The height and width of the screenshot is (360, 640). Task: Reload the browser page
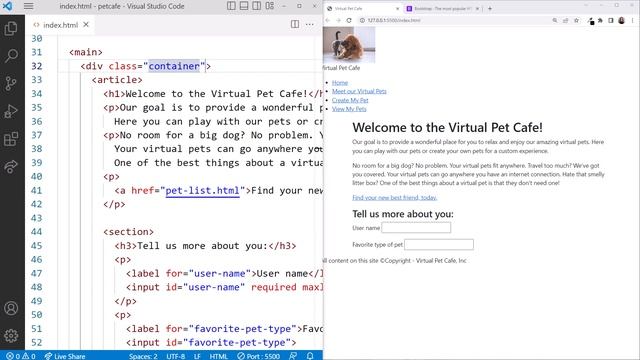point(349,20)
